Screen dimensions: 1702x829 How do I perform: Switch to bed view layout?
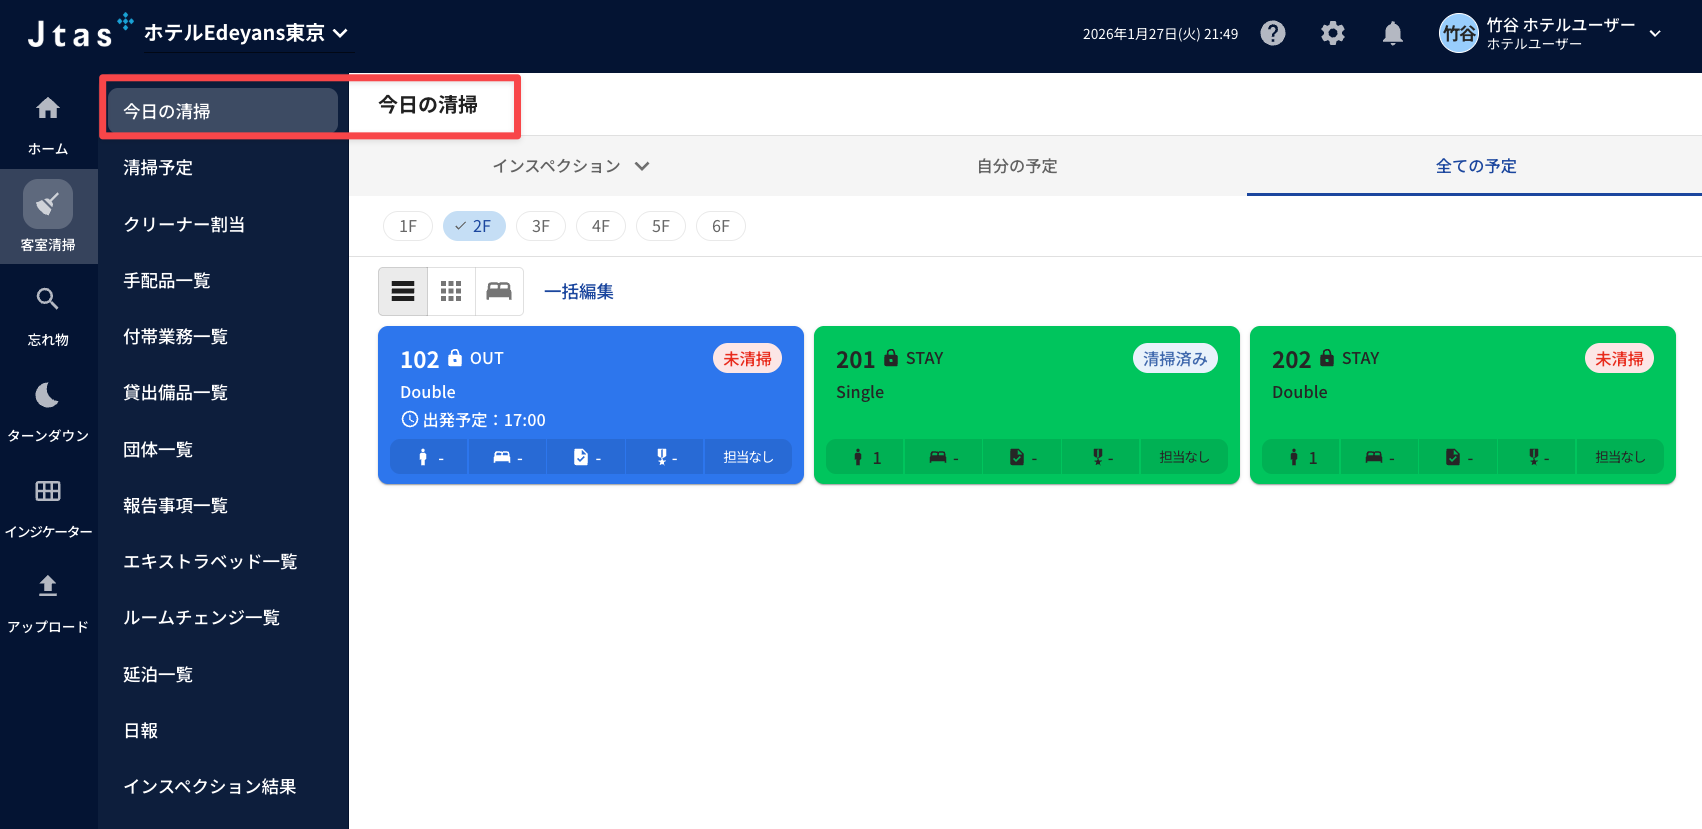tap(499, 291)
